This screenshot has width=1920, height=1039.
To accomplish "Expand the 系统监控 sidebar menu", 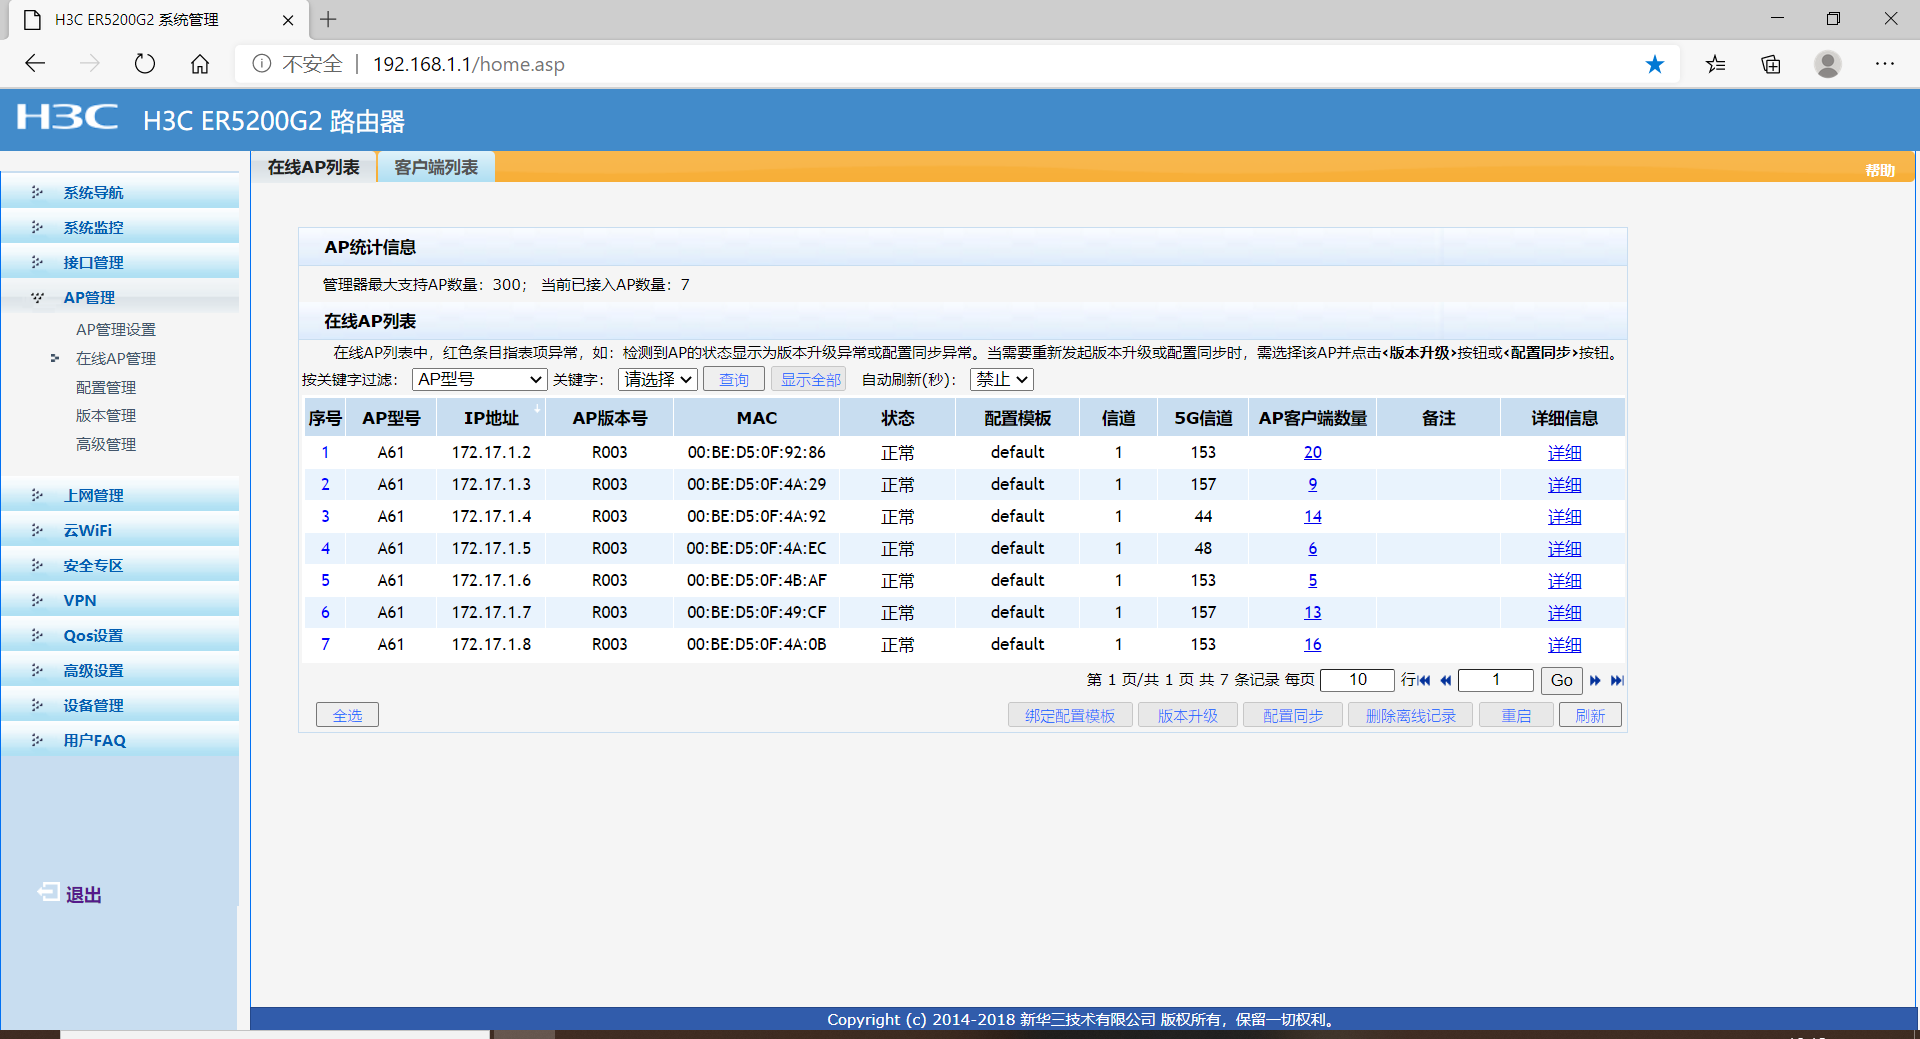I will (x=93, y=228).
